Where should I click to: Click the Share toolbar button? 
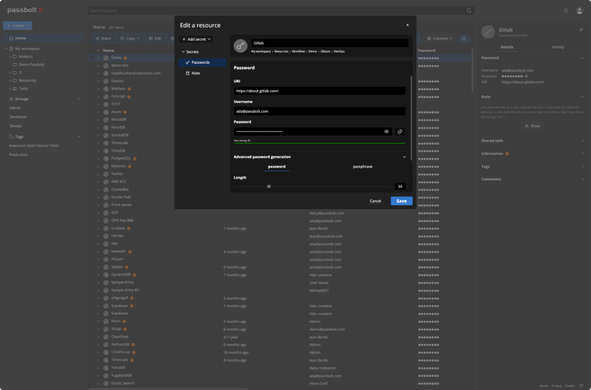(x=103, y=38)
